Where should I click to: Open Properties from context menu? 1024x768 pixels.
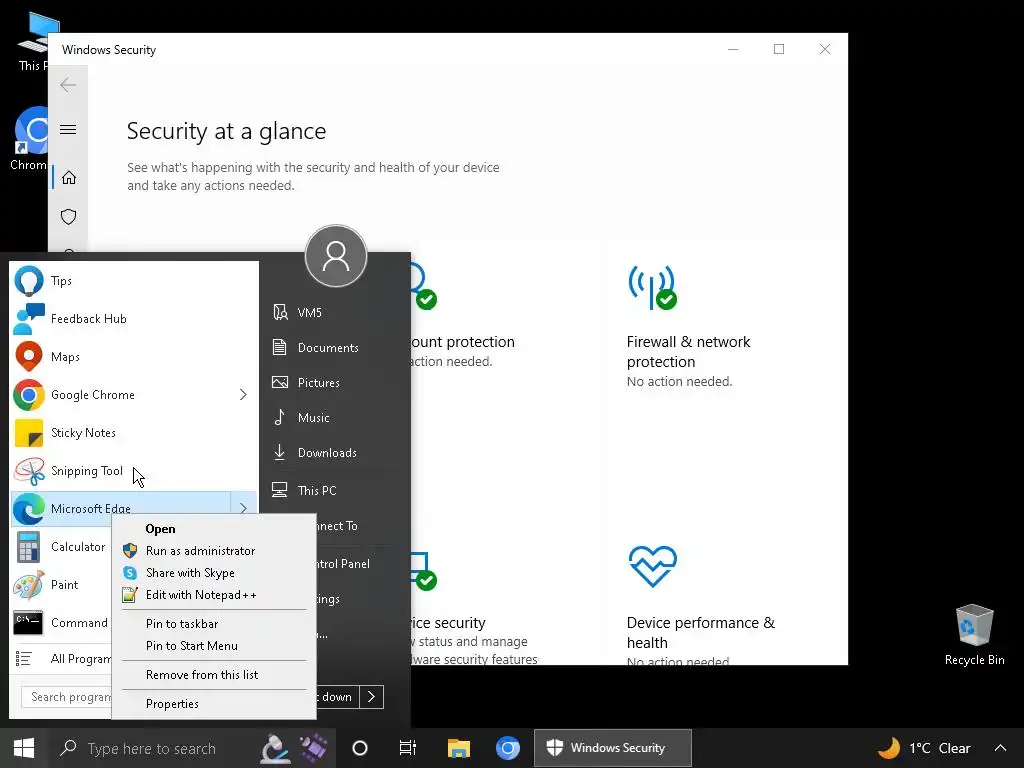point(214,703)
